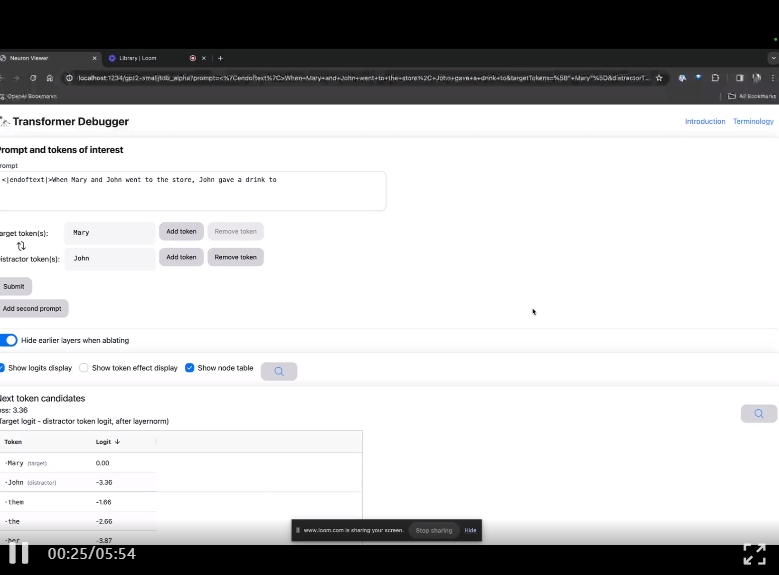Remove token from distractor tokens
The height and width of the screenshot is (575, 779).
[235, 257]
